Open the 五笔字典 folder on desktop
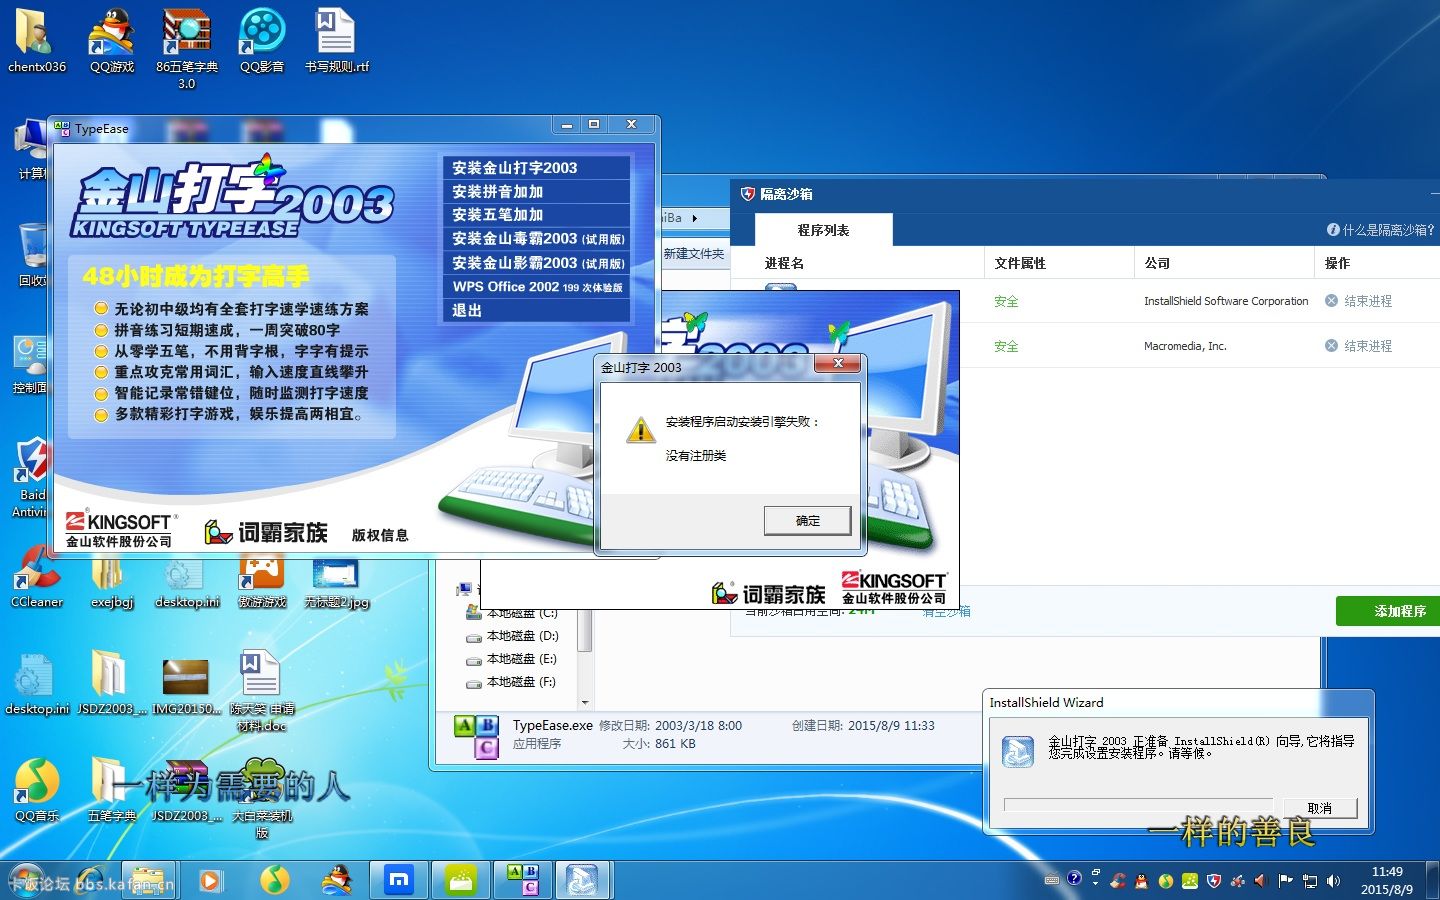Viewport: 1440px width, 900px height. click(x=111, y=790)
